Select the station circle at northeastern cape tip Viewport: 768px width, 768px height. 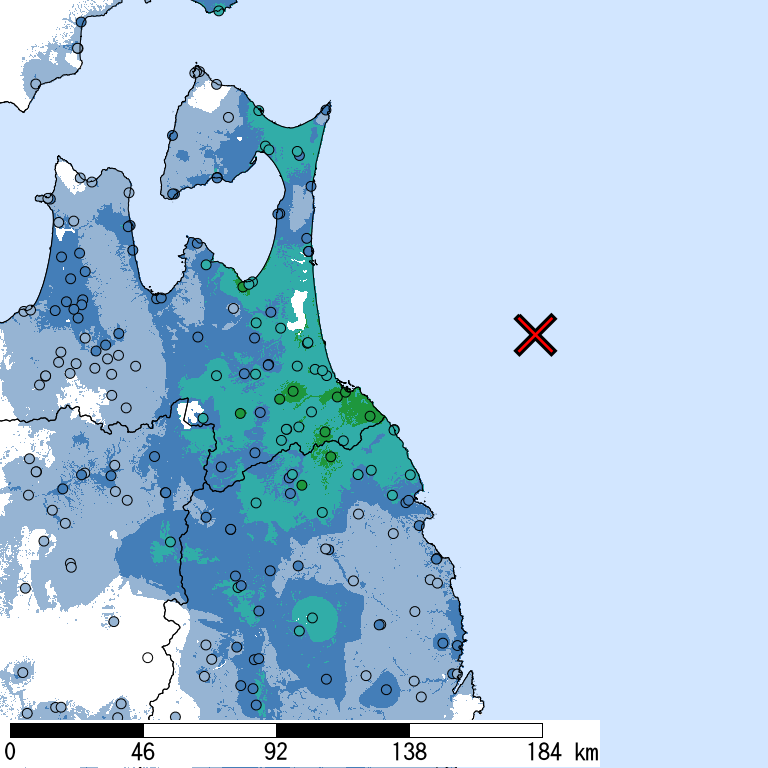326,109
